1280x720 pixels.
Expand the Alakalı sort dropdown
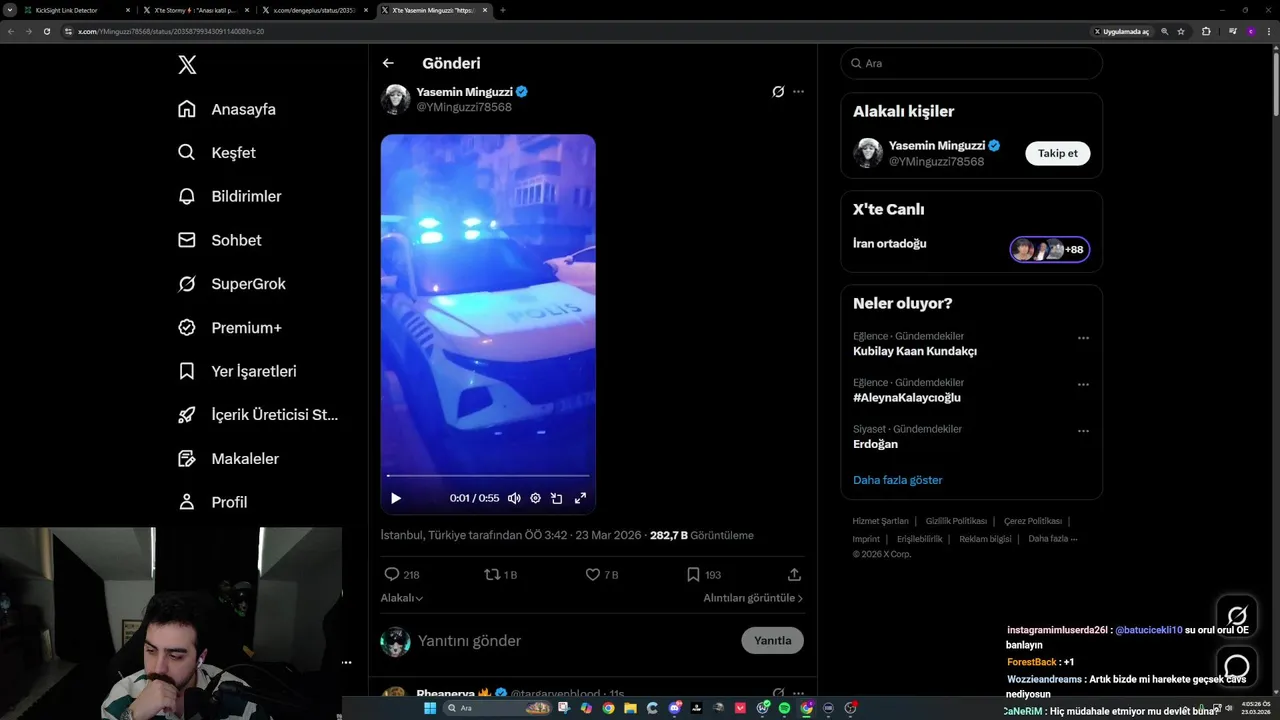402,598
